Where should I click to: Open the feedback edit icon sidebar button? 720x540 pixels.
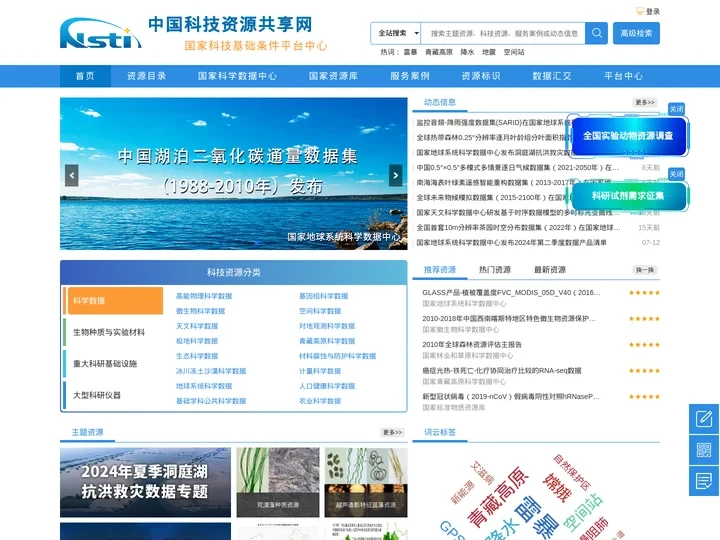pyautogui.click(x=704, y=419)
